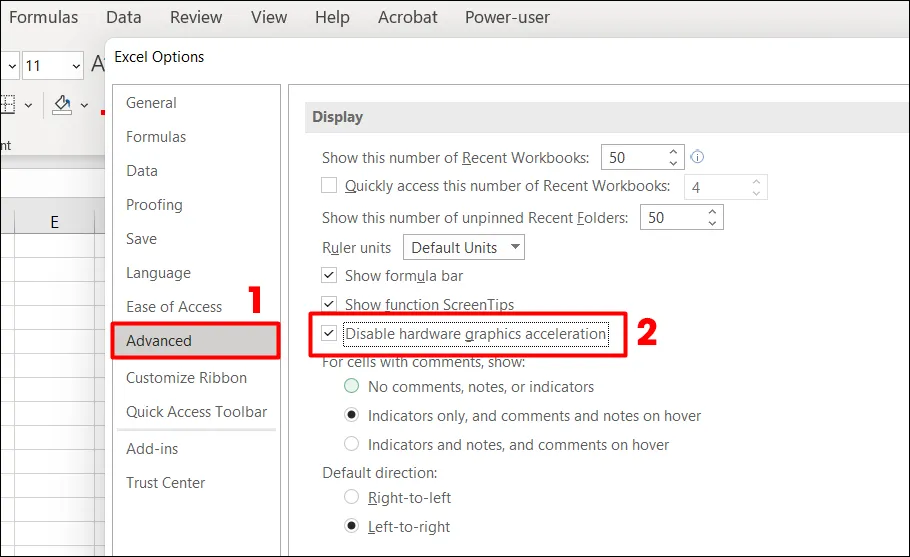Toggle the Show function ScreenTips checkbox
910x557 pixels.
(x=329, y=303)
